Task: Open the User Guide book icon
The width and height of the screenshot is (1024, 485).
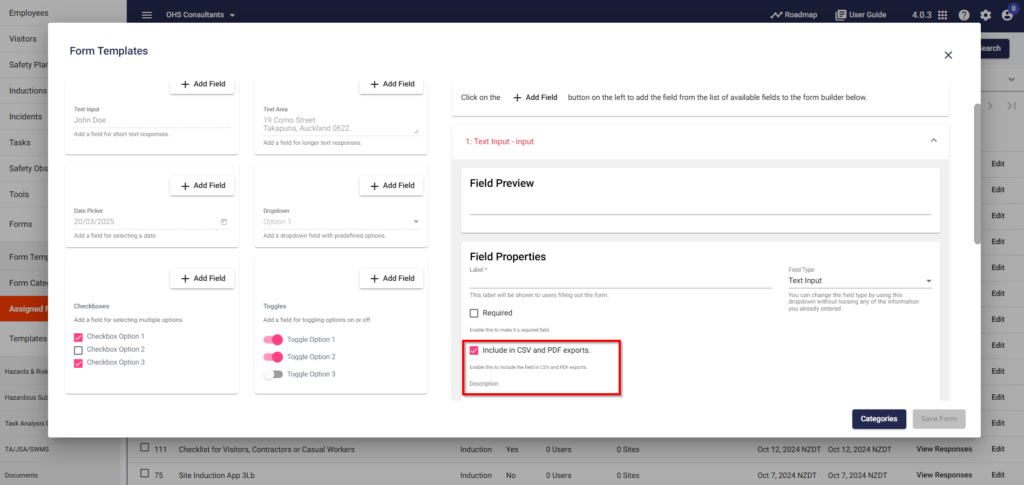Action: pyautogui.click(x=840, y=15)
